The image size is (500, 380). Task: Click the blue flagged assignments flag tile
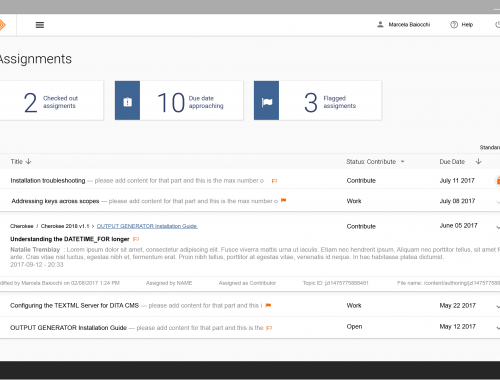(x=266, y=100)
